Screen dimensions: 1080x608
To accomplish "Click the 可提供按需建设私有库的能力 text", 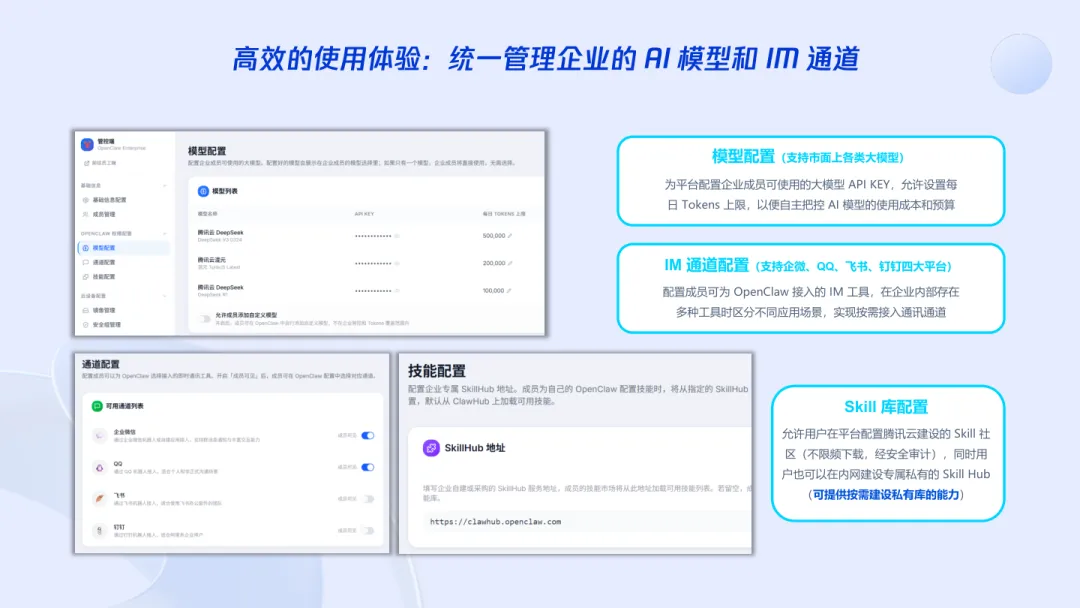I will coord(886,494).
